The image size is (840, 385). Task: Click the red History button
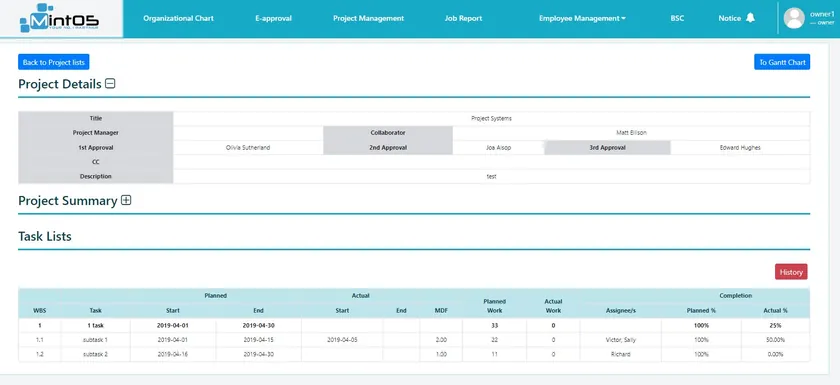pyautogui.click(x=791, y=272)
